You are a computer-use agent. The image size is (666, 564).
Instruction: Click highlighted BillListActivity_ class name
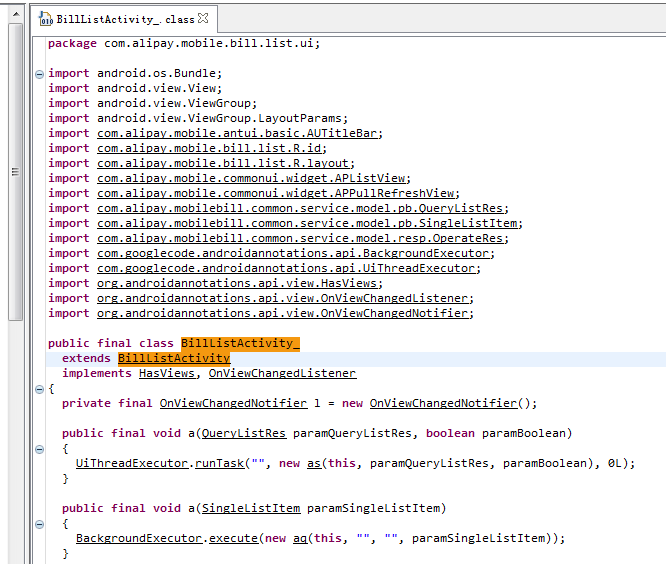(x=240, y=344)
